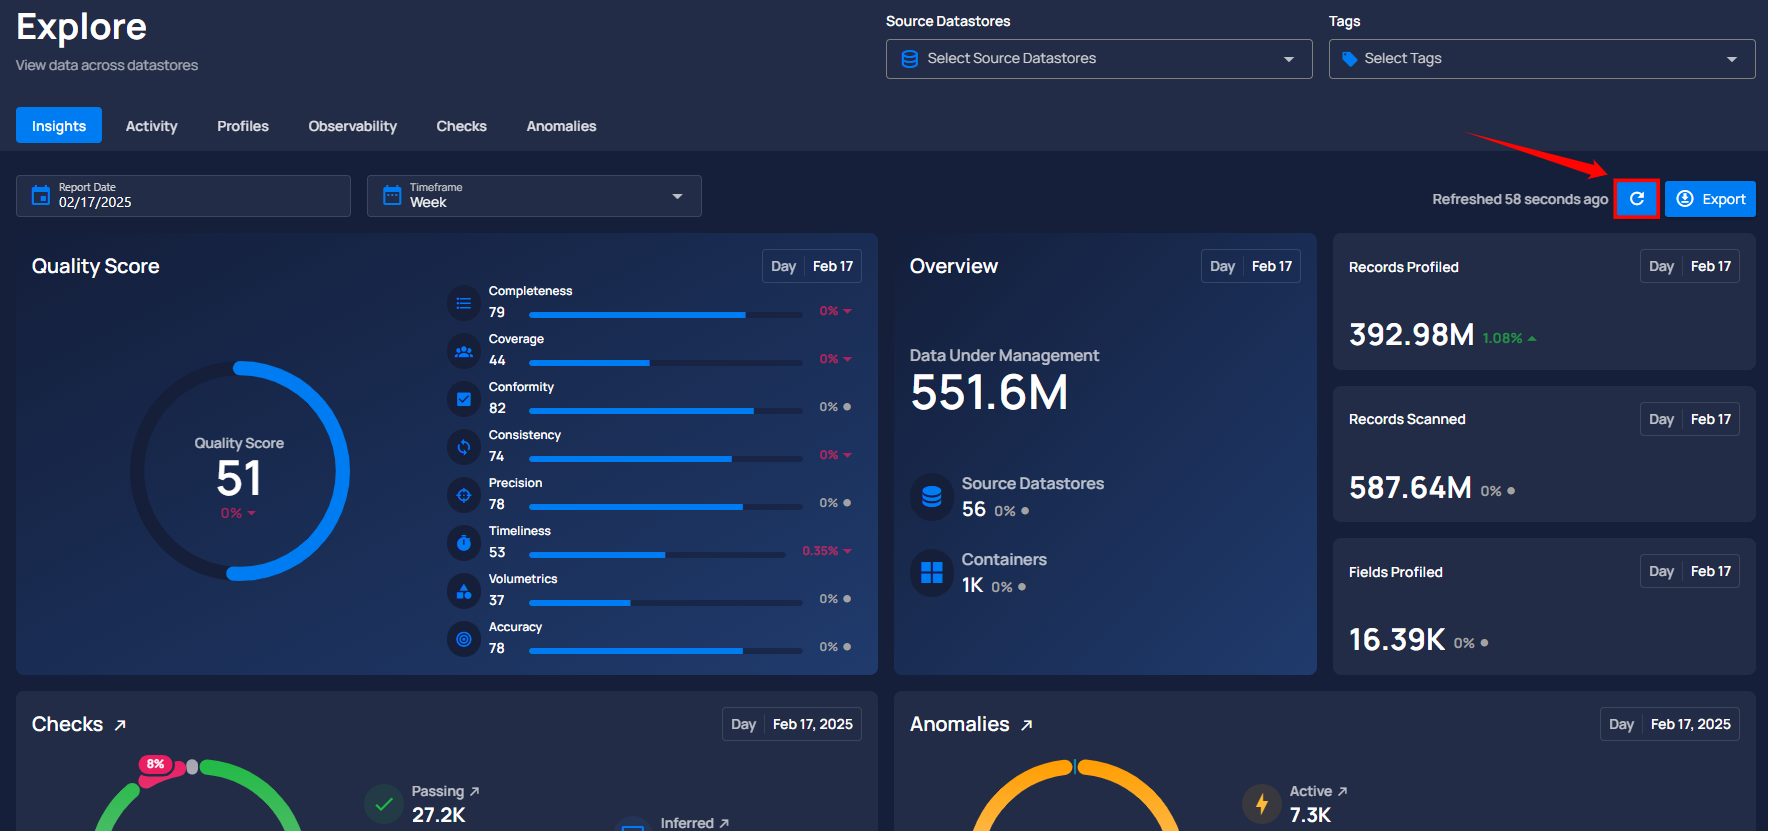1768x831 pixels.
Task: Click the Conformity checkmark icon
Action: [464, 399]
